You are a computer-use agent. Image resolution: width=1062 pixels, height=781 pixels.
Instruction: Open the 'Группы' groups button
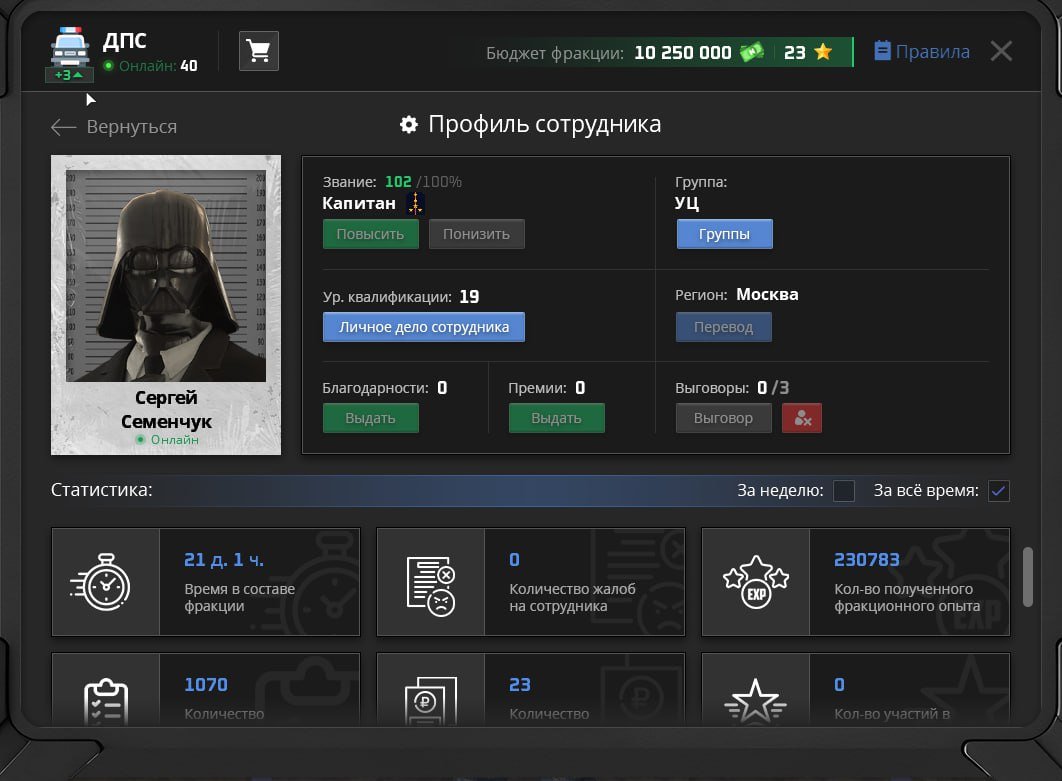tap(725, 234)
